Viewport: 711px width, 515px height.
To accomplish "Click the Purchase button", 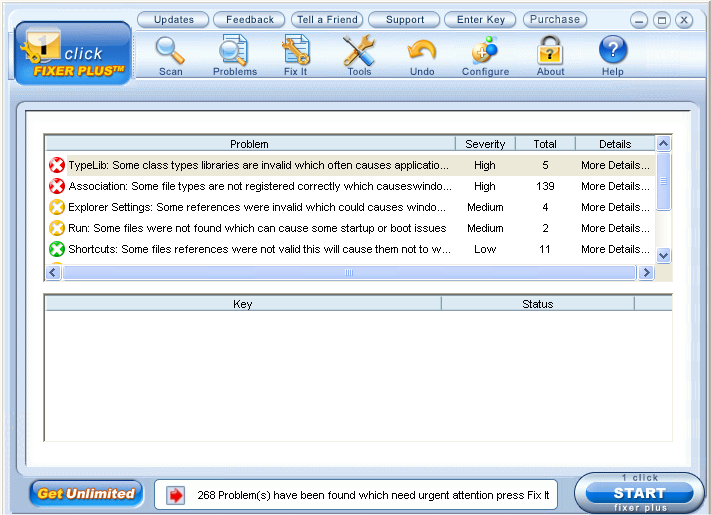I will click(x=555, y=19).
